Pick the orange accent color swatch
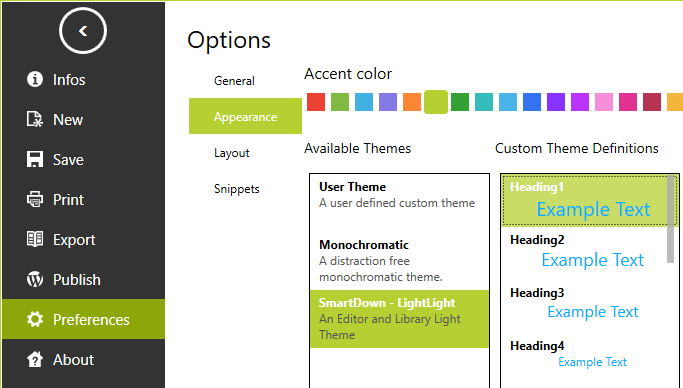 pyautogui.click(x=412, y=102)
